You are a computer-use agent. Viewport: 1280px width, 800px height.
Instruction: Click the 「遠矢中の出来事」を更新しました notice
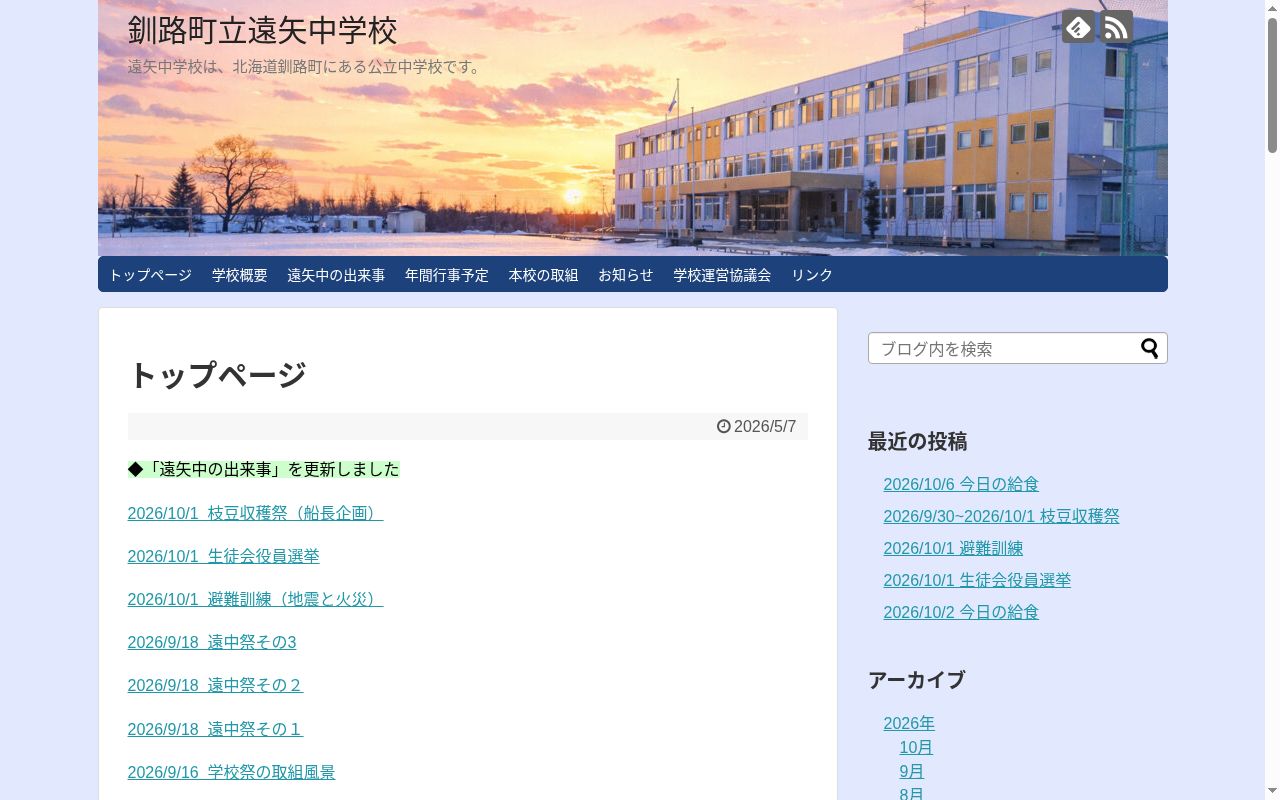263,469
